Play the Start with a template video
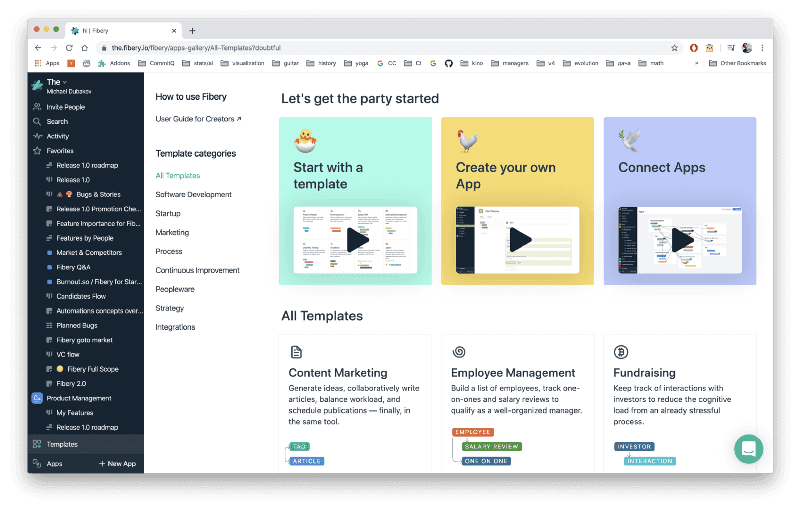This screenshot has height=509, width=800. pos(357,240)
